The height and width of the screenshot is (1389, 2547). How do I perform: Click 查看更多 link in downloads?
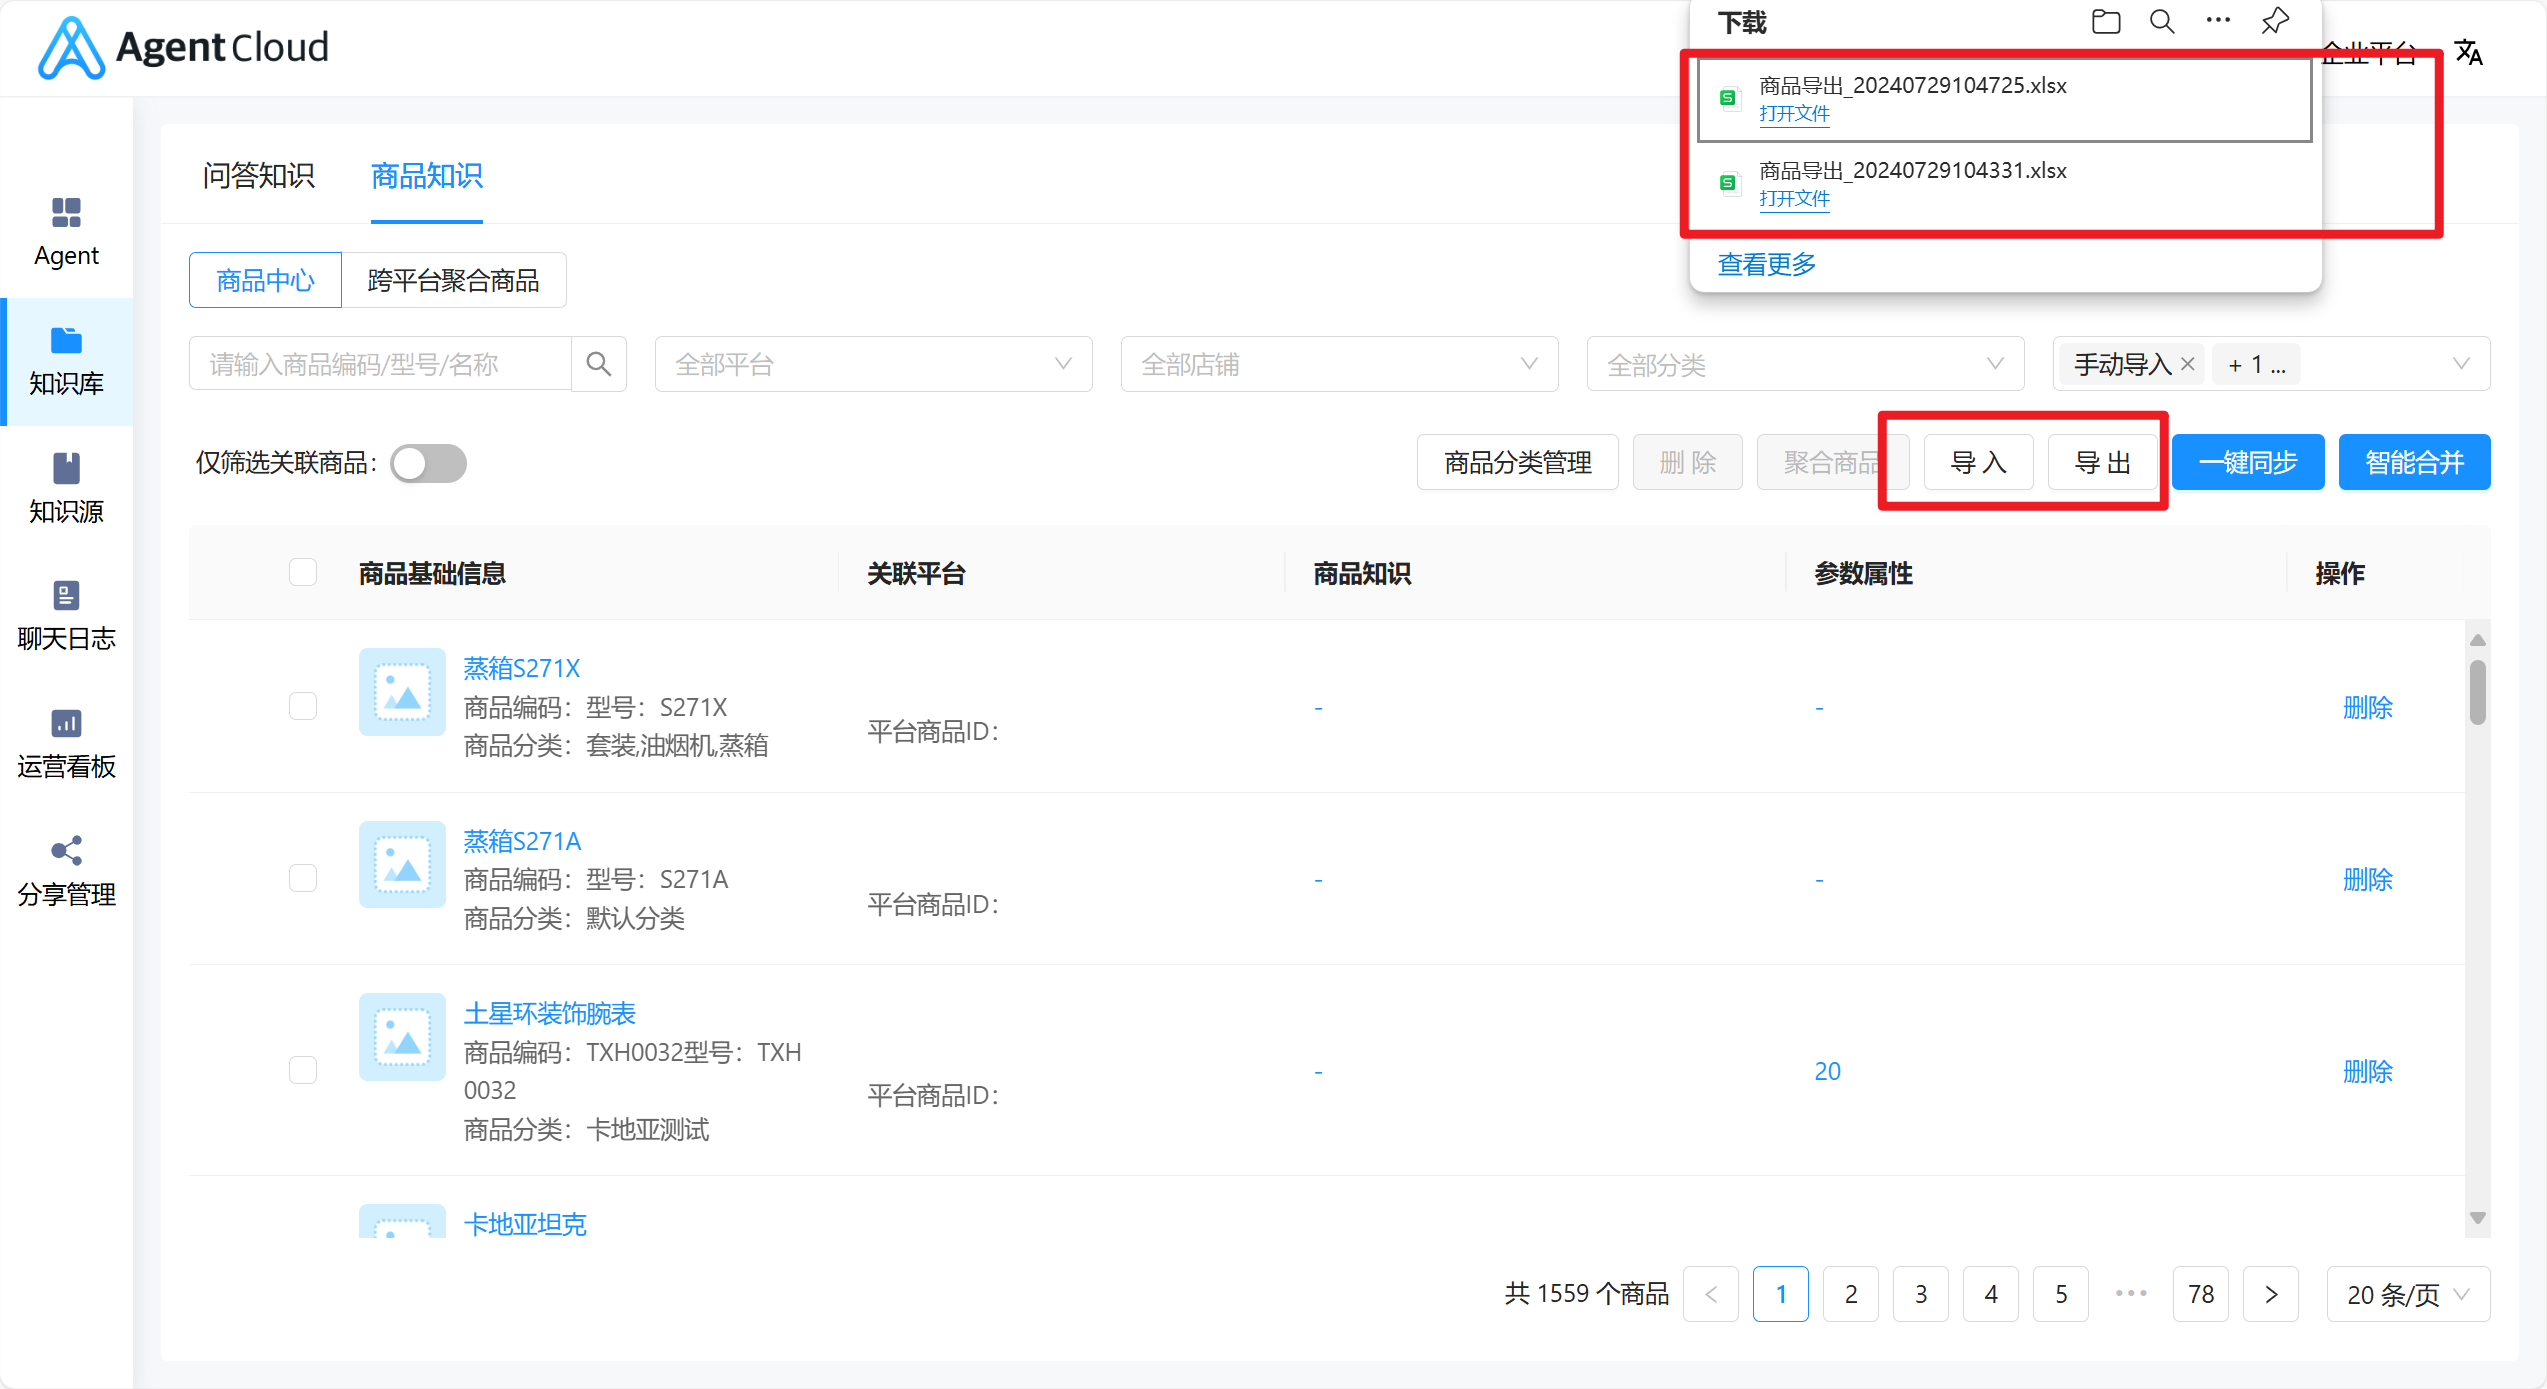pyautogui.click(x=1767, y=264)
